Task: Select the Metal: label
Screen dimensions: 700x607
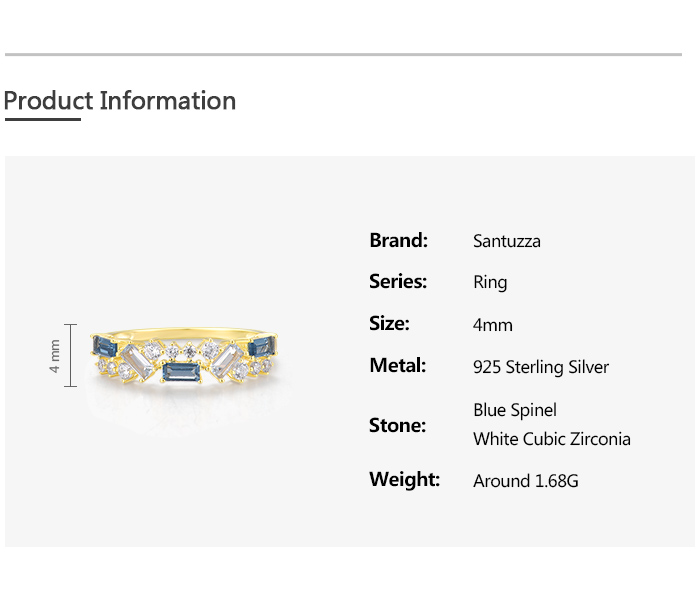Action: (x=398, y=366)
